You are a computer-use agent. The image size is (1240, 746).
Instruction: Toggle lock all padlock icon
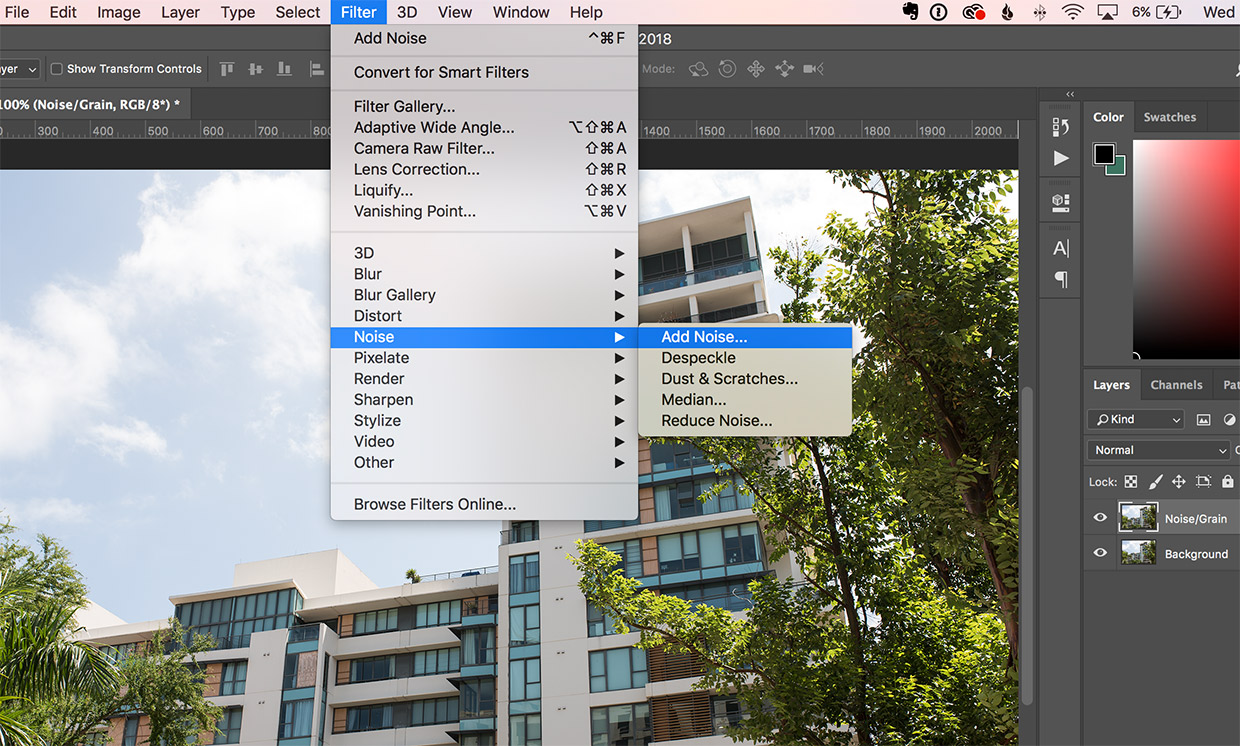click(1228, 481)
